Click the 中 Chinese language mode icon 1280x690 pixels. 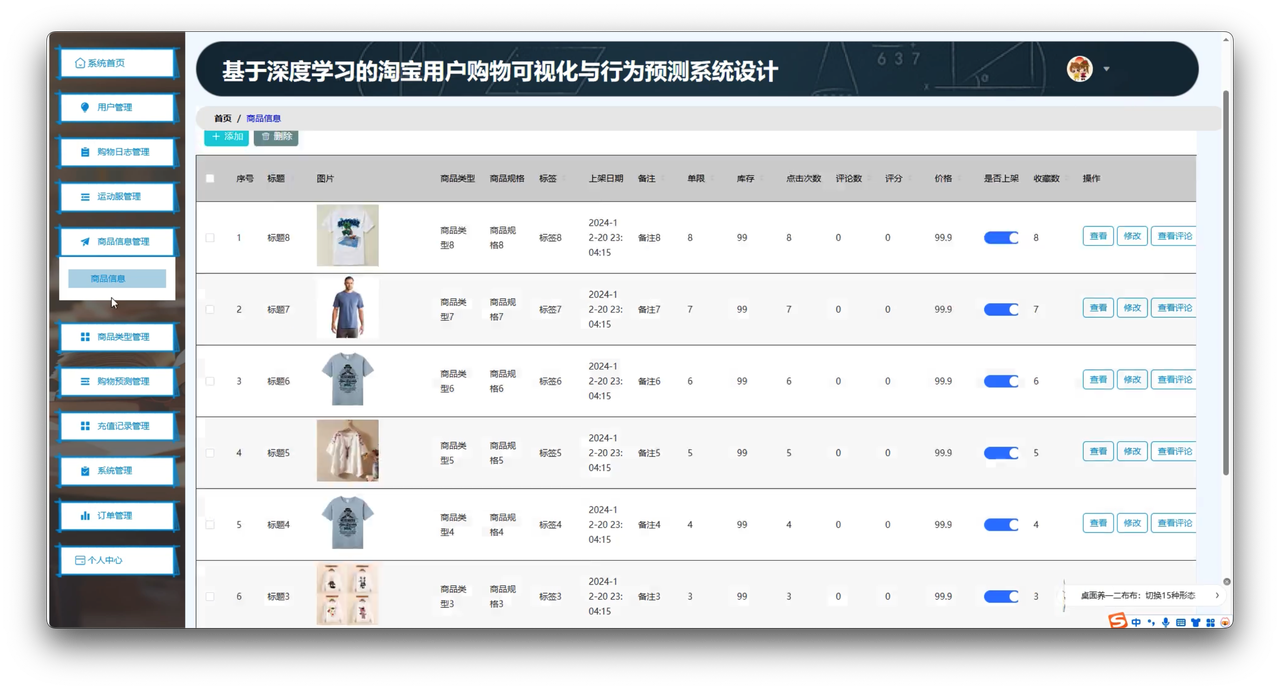[x=1136, y=622]
